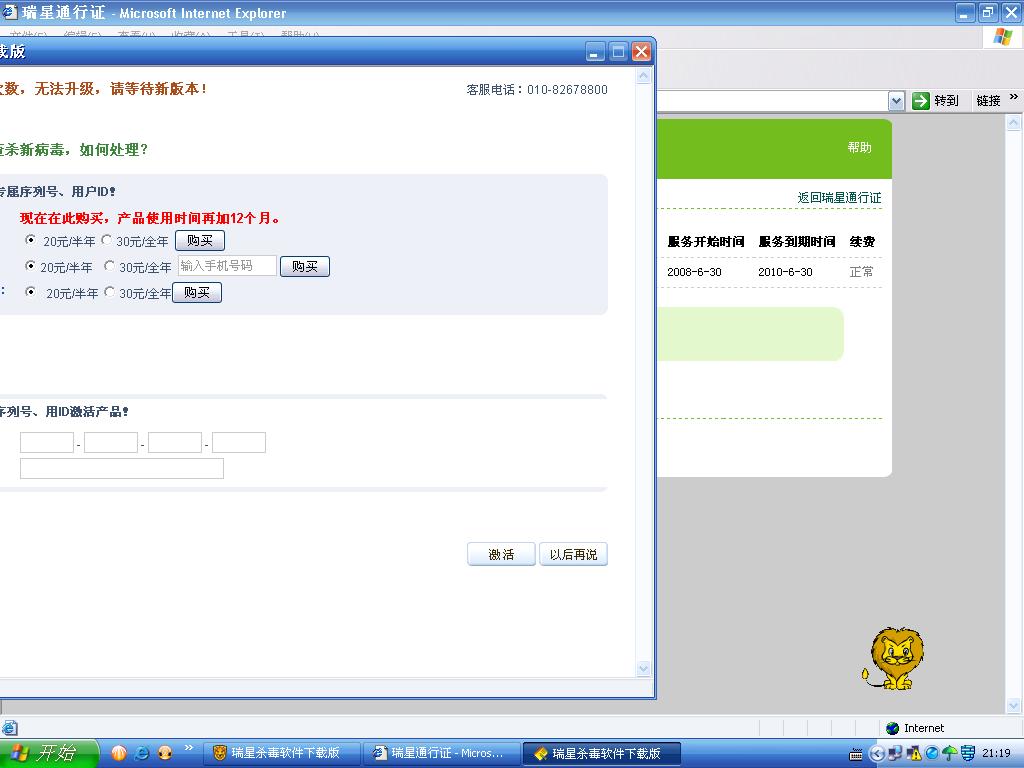Image resolution: width=1024 pixels, height=768 pixels.
Task: Click the network connection tray icon
Action: click(x=895, y=754)
